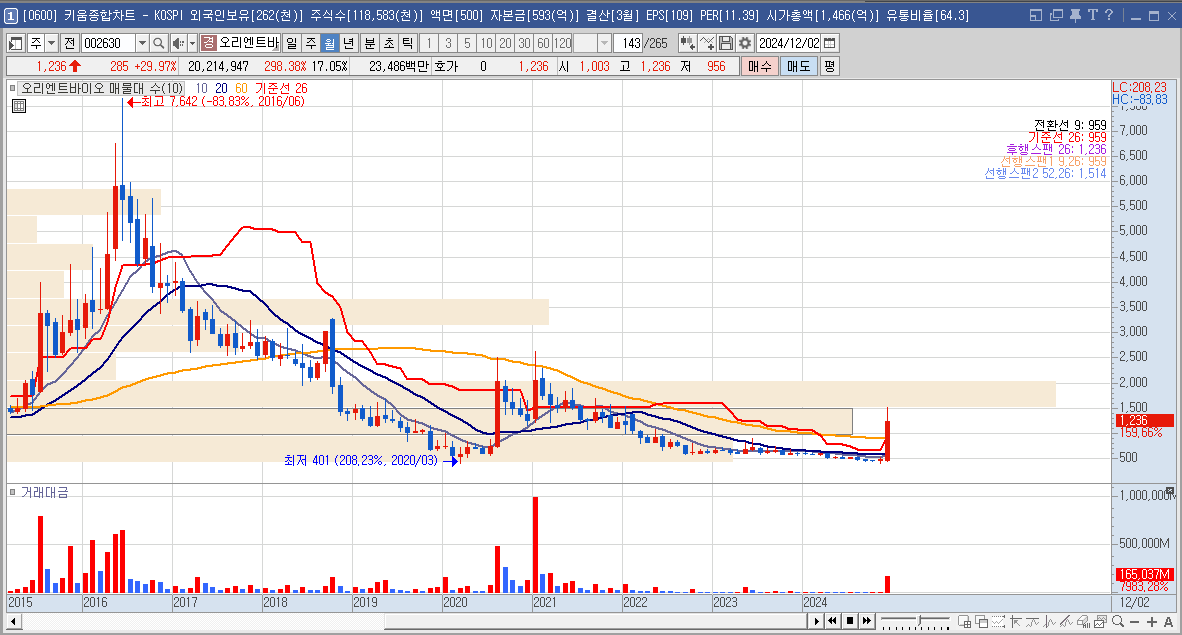Select the 초 second period toggle
1182x635 pixels.
pyautogui.click(x=389, y=44)
